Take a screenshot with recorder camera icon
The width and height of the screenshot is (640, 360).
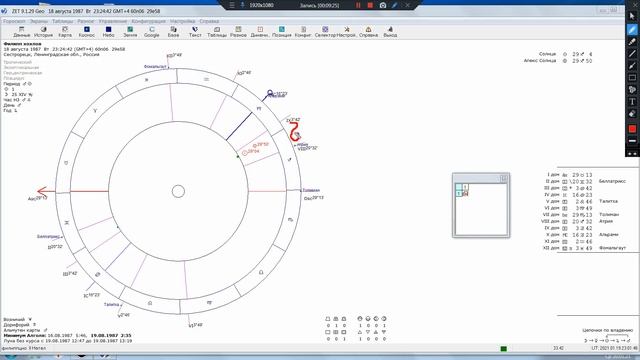click(383, 5)
